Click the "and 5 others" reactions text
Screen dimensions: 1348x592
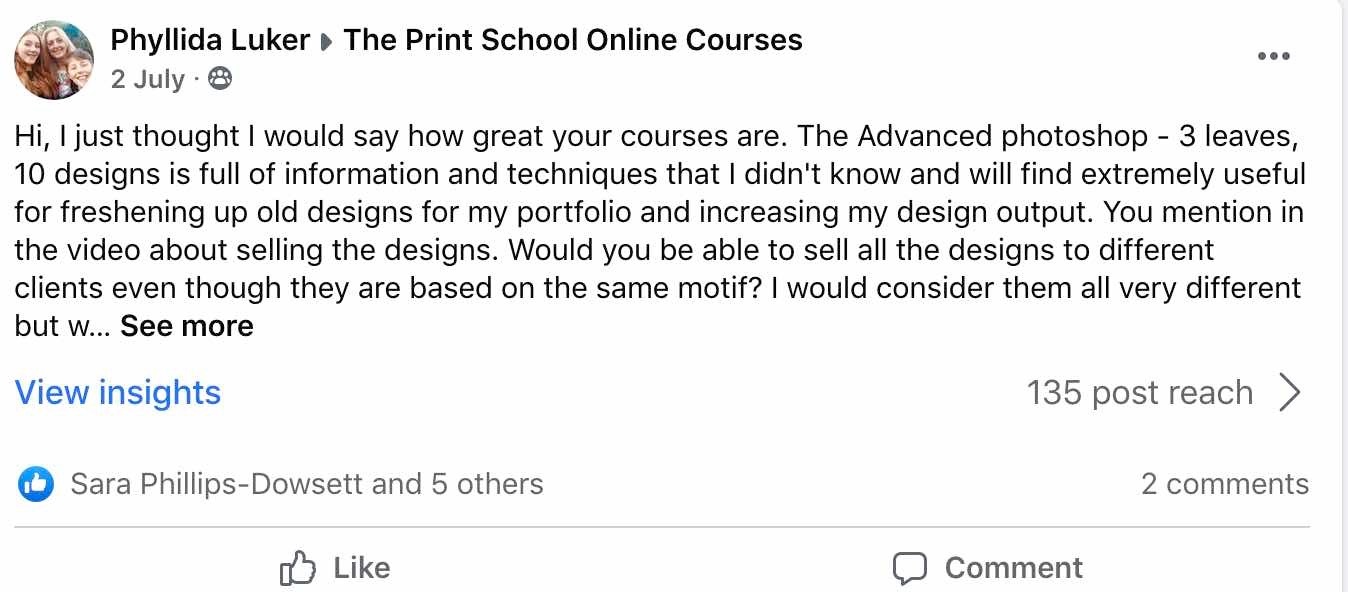click(457, 485)
